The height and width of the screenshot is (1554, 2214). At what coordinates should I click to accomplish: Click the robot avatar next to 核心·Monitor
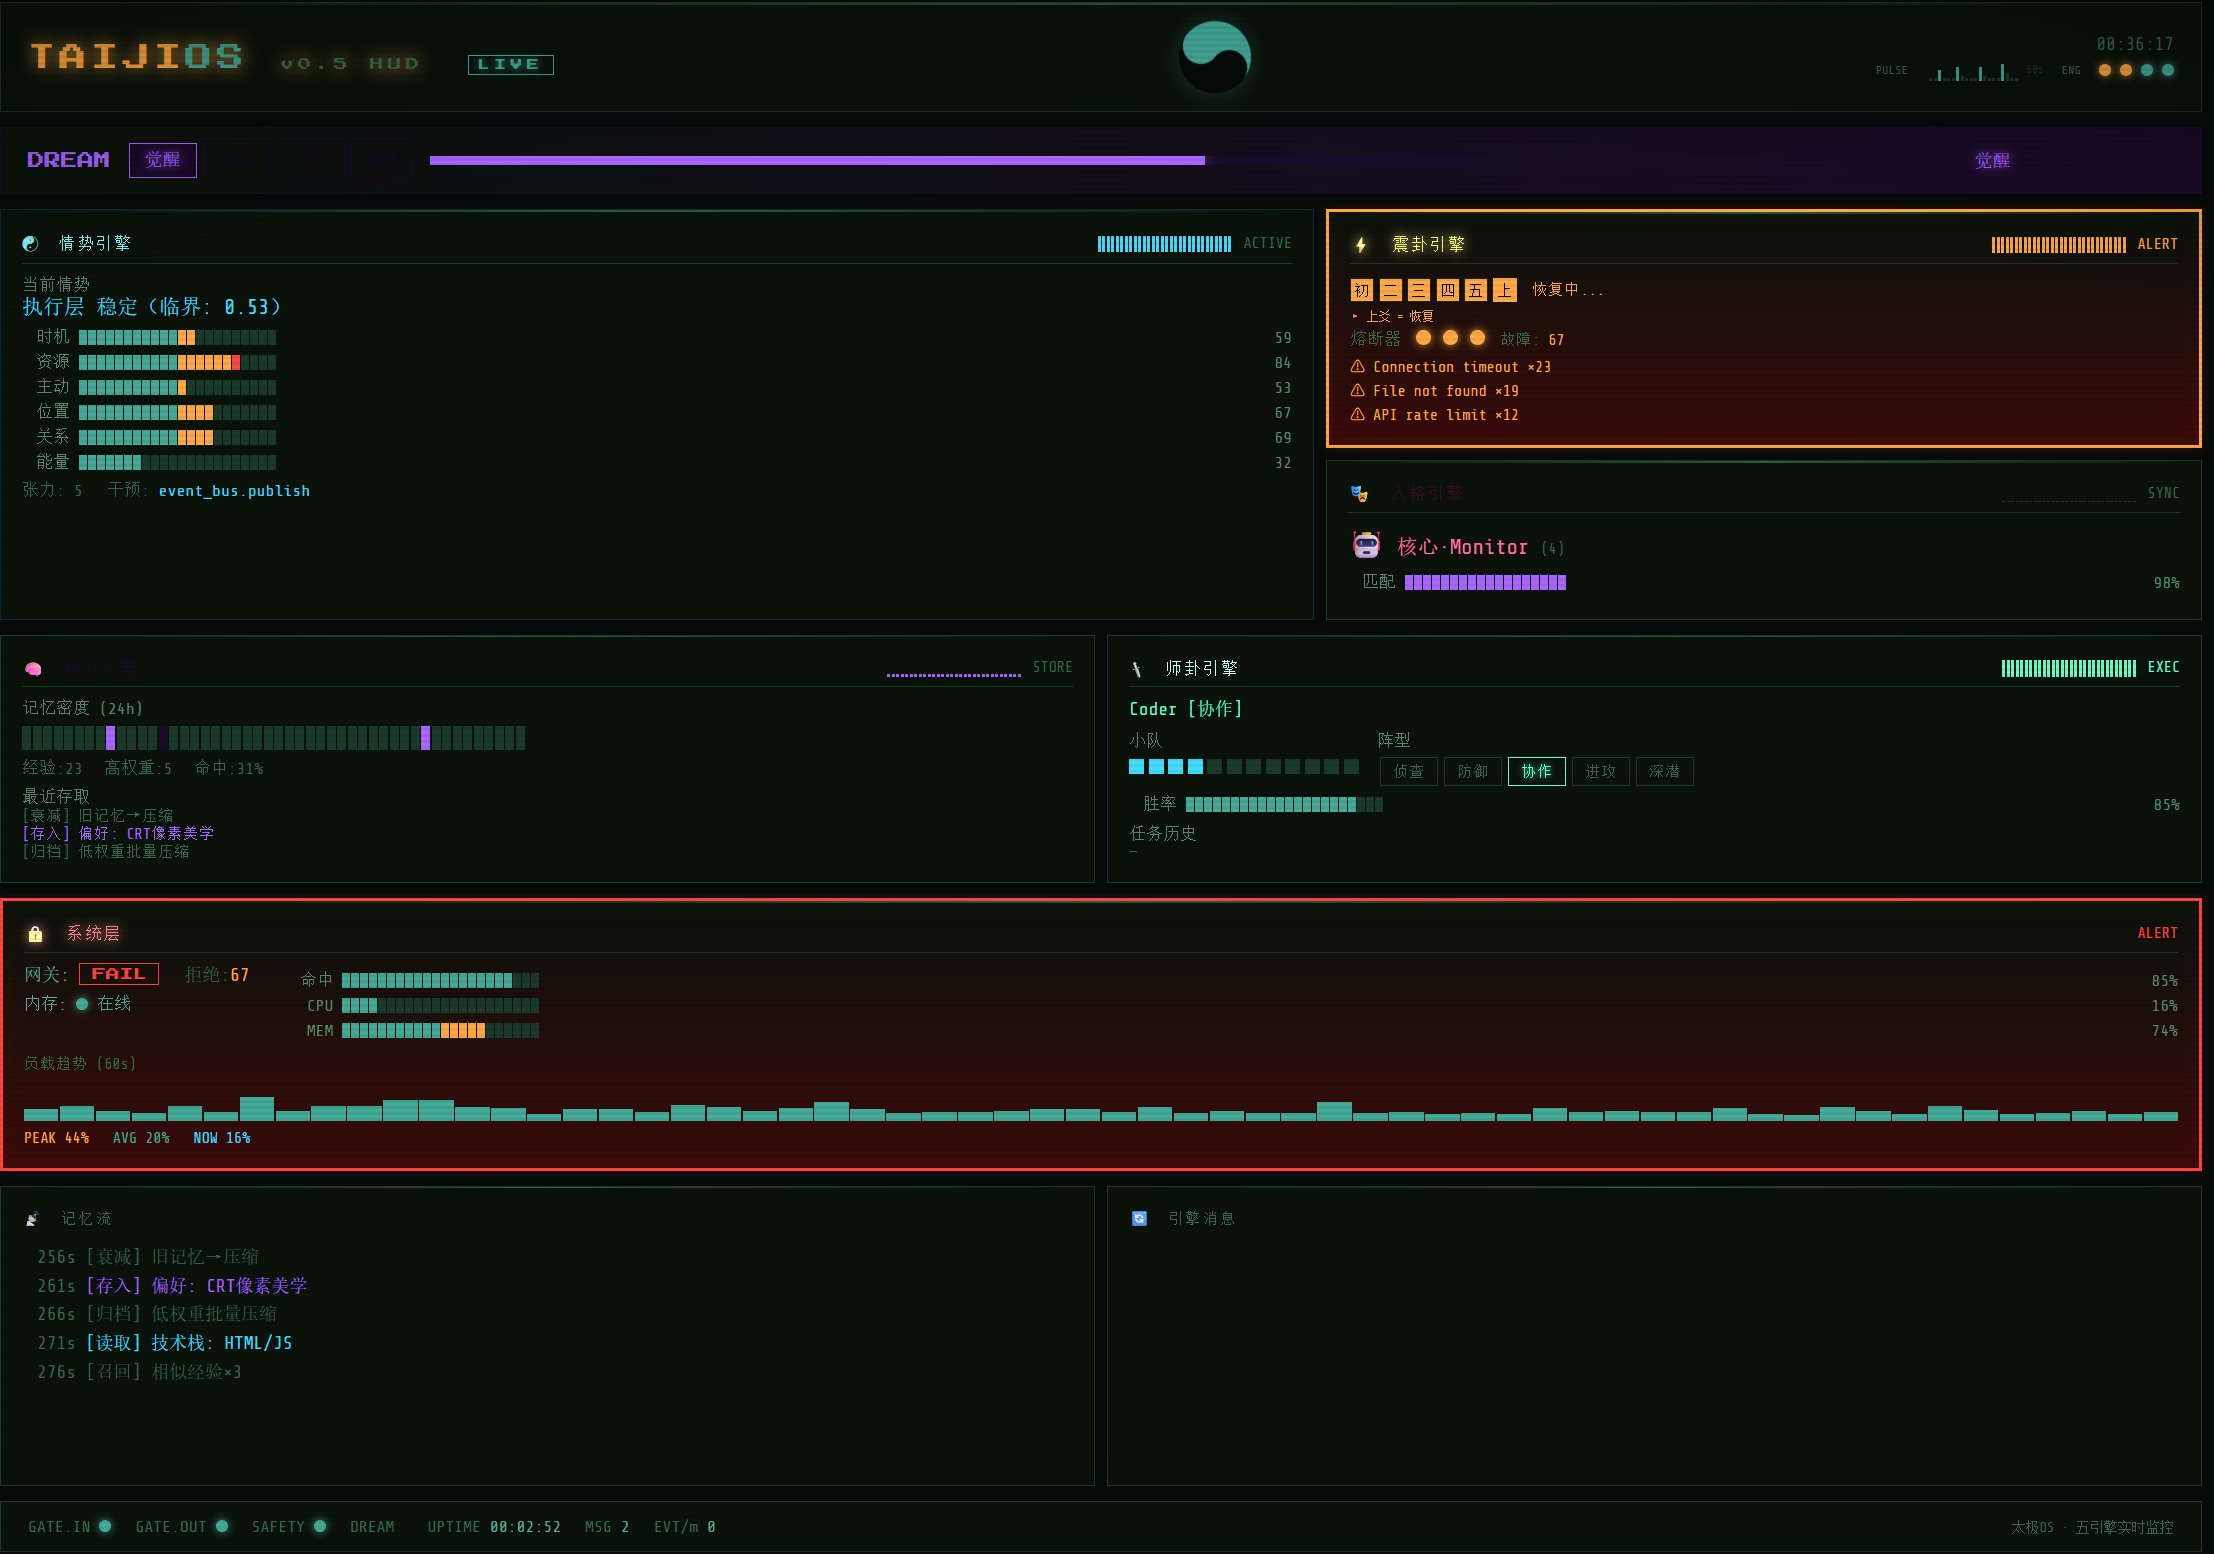[1366, 546]
